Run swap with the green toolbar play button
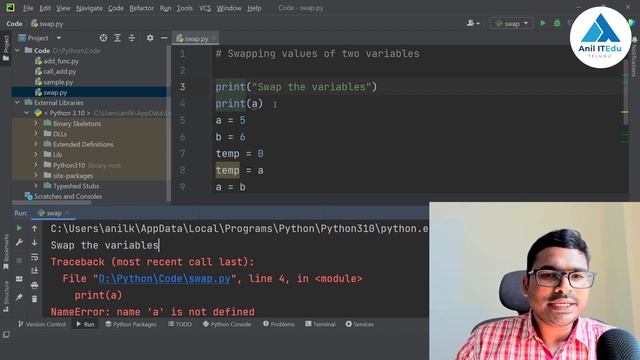 click(x=543, y=23)
